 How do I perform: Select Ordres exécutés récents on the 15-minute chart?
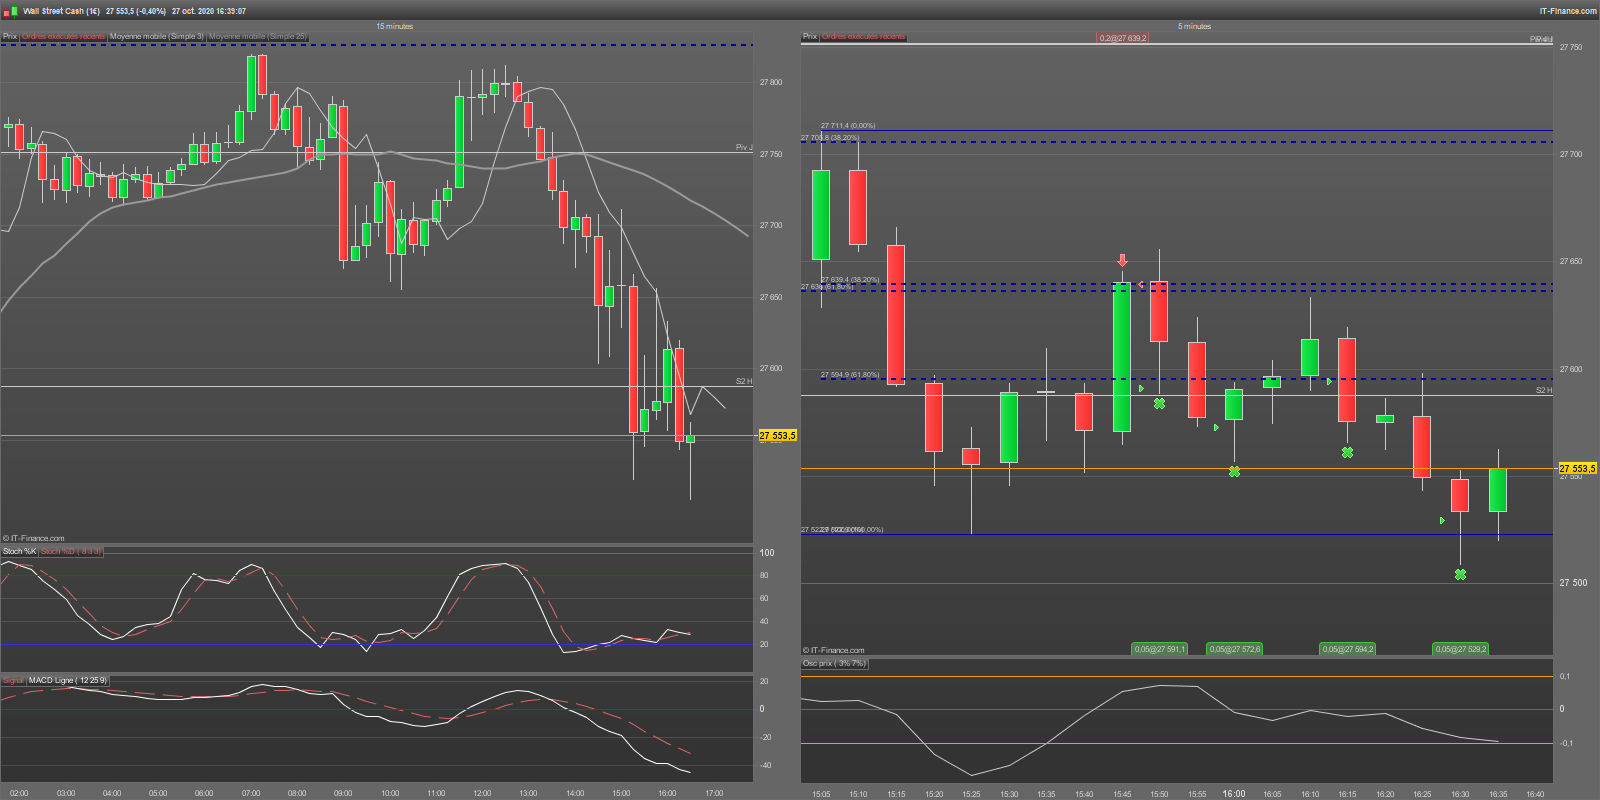pos(63,37)
